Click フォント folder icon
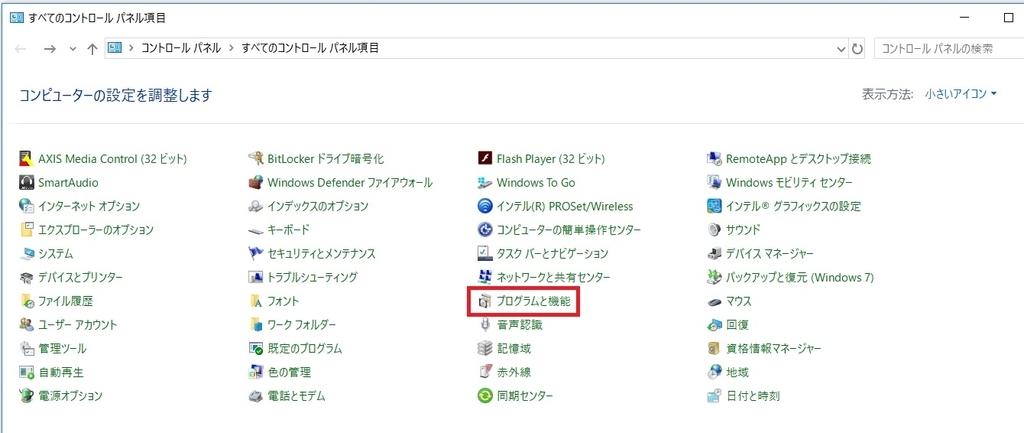 tap(255, 301)
